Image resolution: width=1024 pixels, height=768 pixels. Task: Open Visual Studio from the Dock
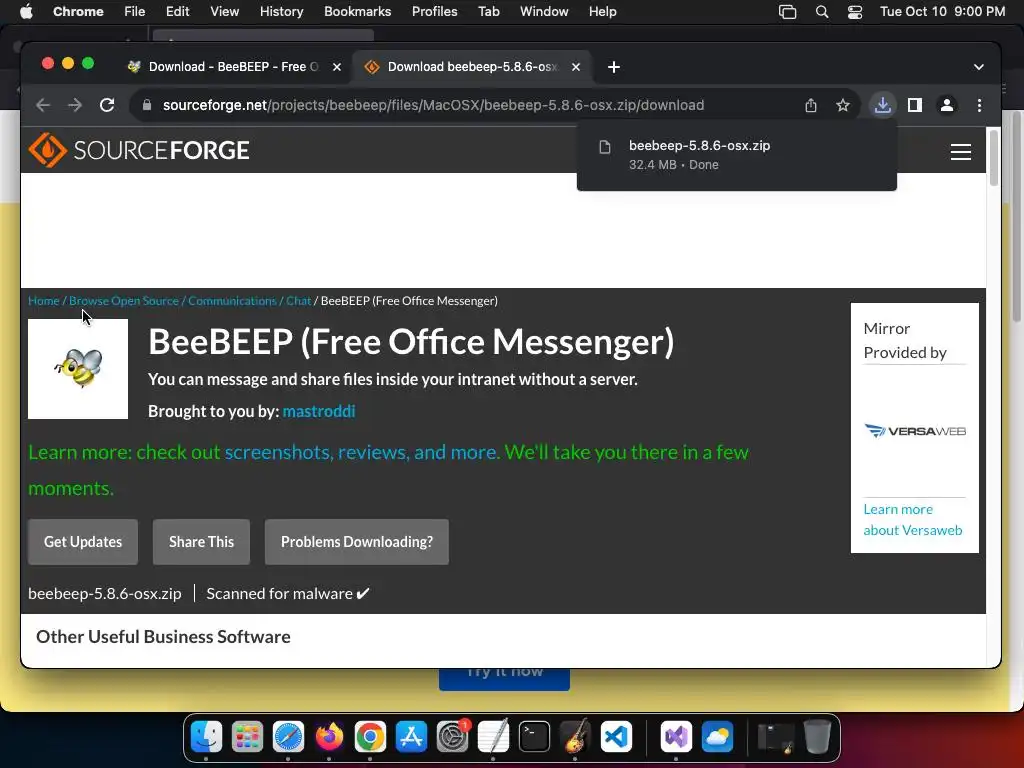click(676, 737)
